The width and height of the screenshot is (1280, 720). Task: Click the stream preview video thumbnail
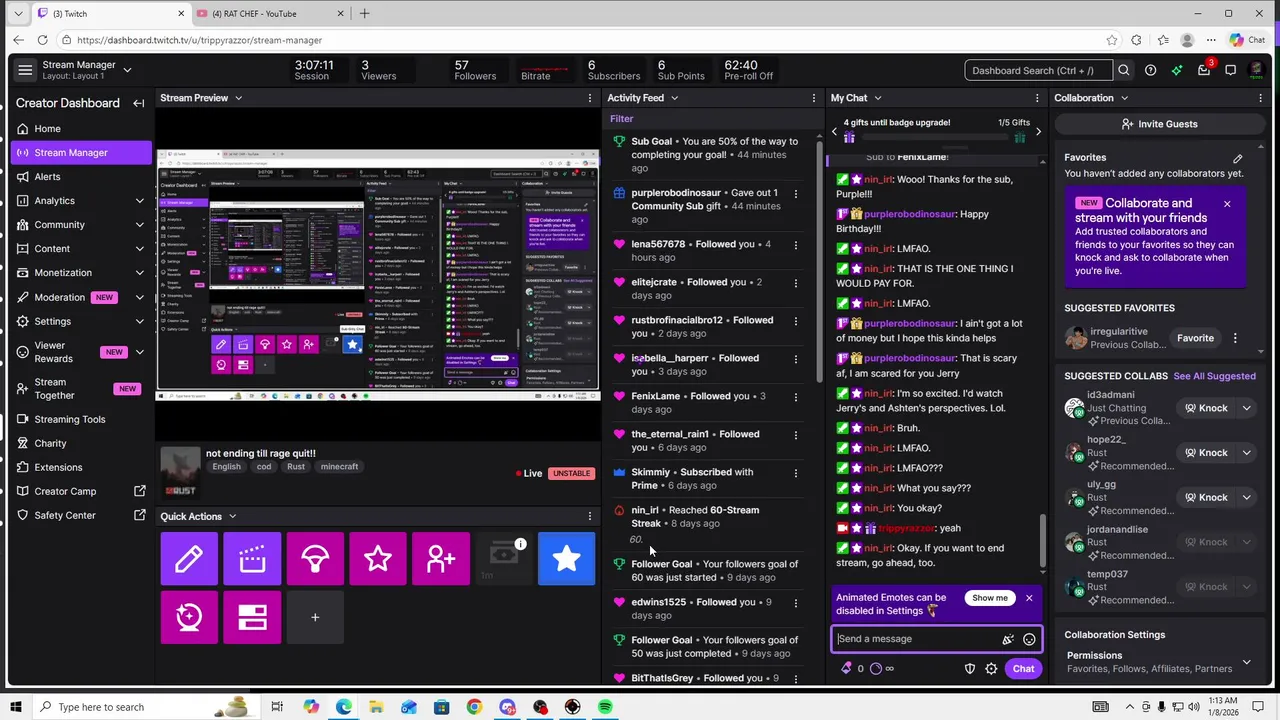pyautogui.click(x=378, y=275)
